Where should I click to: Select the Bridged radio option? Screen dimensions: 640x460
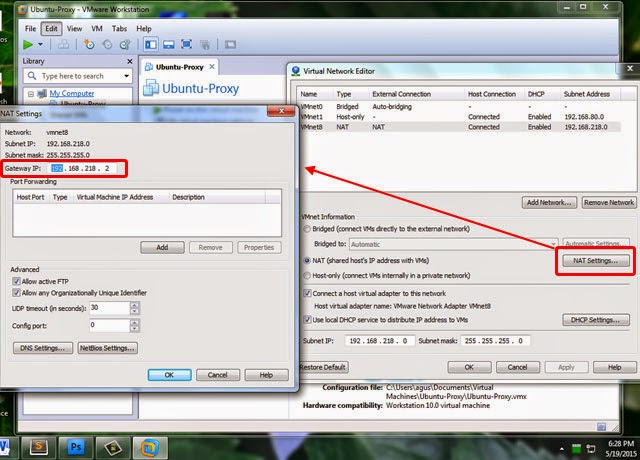pyautogui.click(x=307, y=229)
